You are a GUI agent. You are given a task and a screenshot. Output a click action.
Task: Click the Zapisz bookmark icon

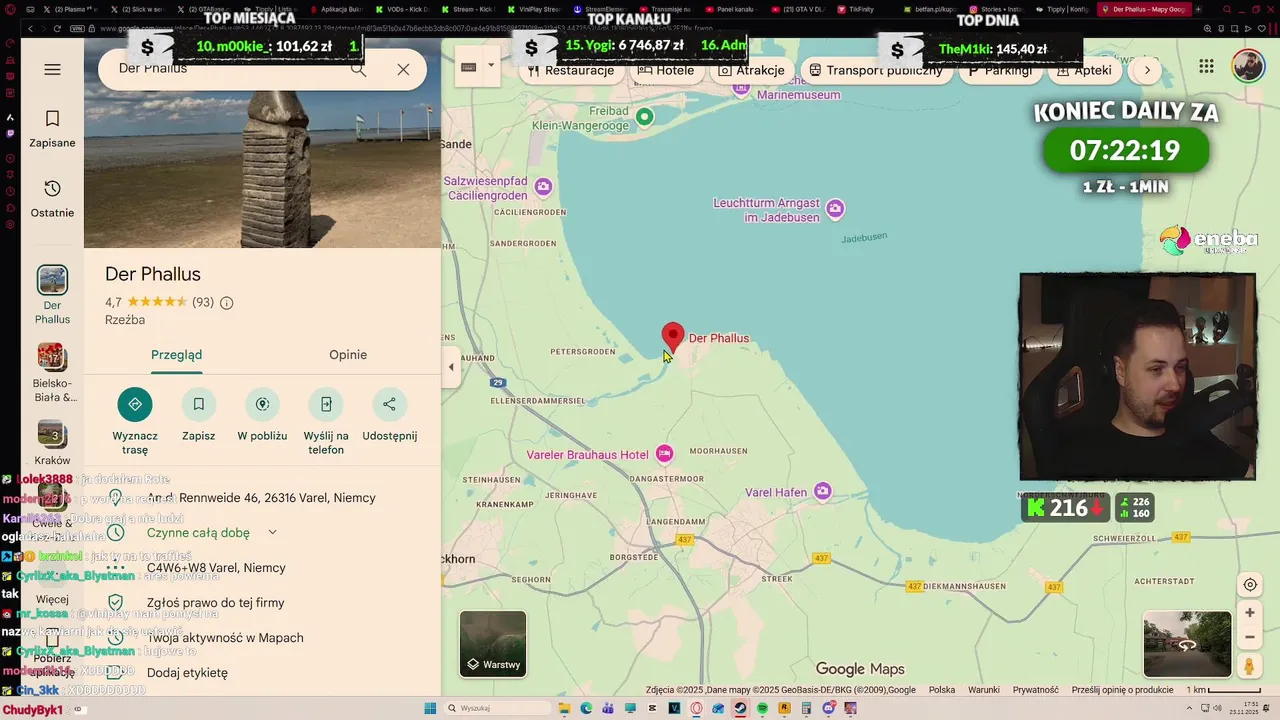pyautogui.click(x=199, y=404)
